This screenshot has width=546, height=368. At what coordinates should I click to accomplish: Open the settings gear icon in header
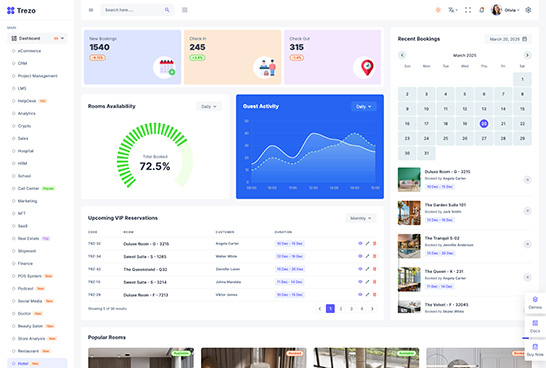pyautogui.click(x=528, y=10)
